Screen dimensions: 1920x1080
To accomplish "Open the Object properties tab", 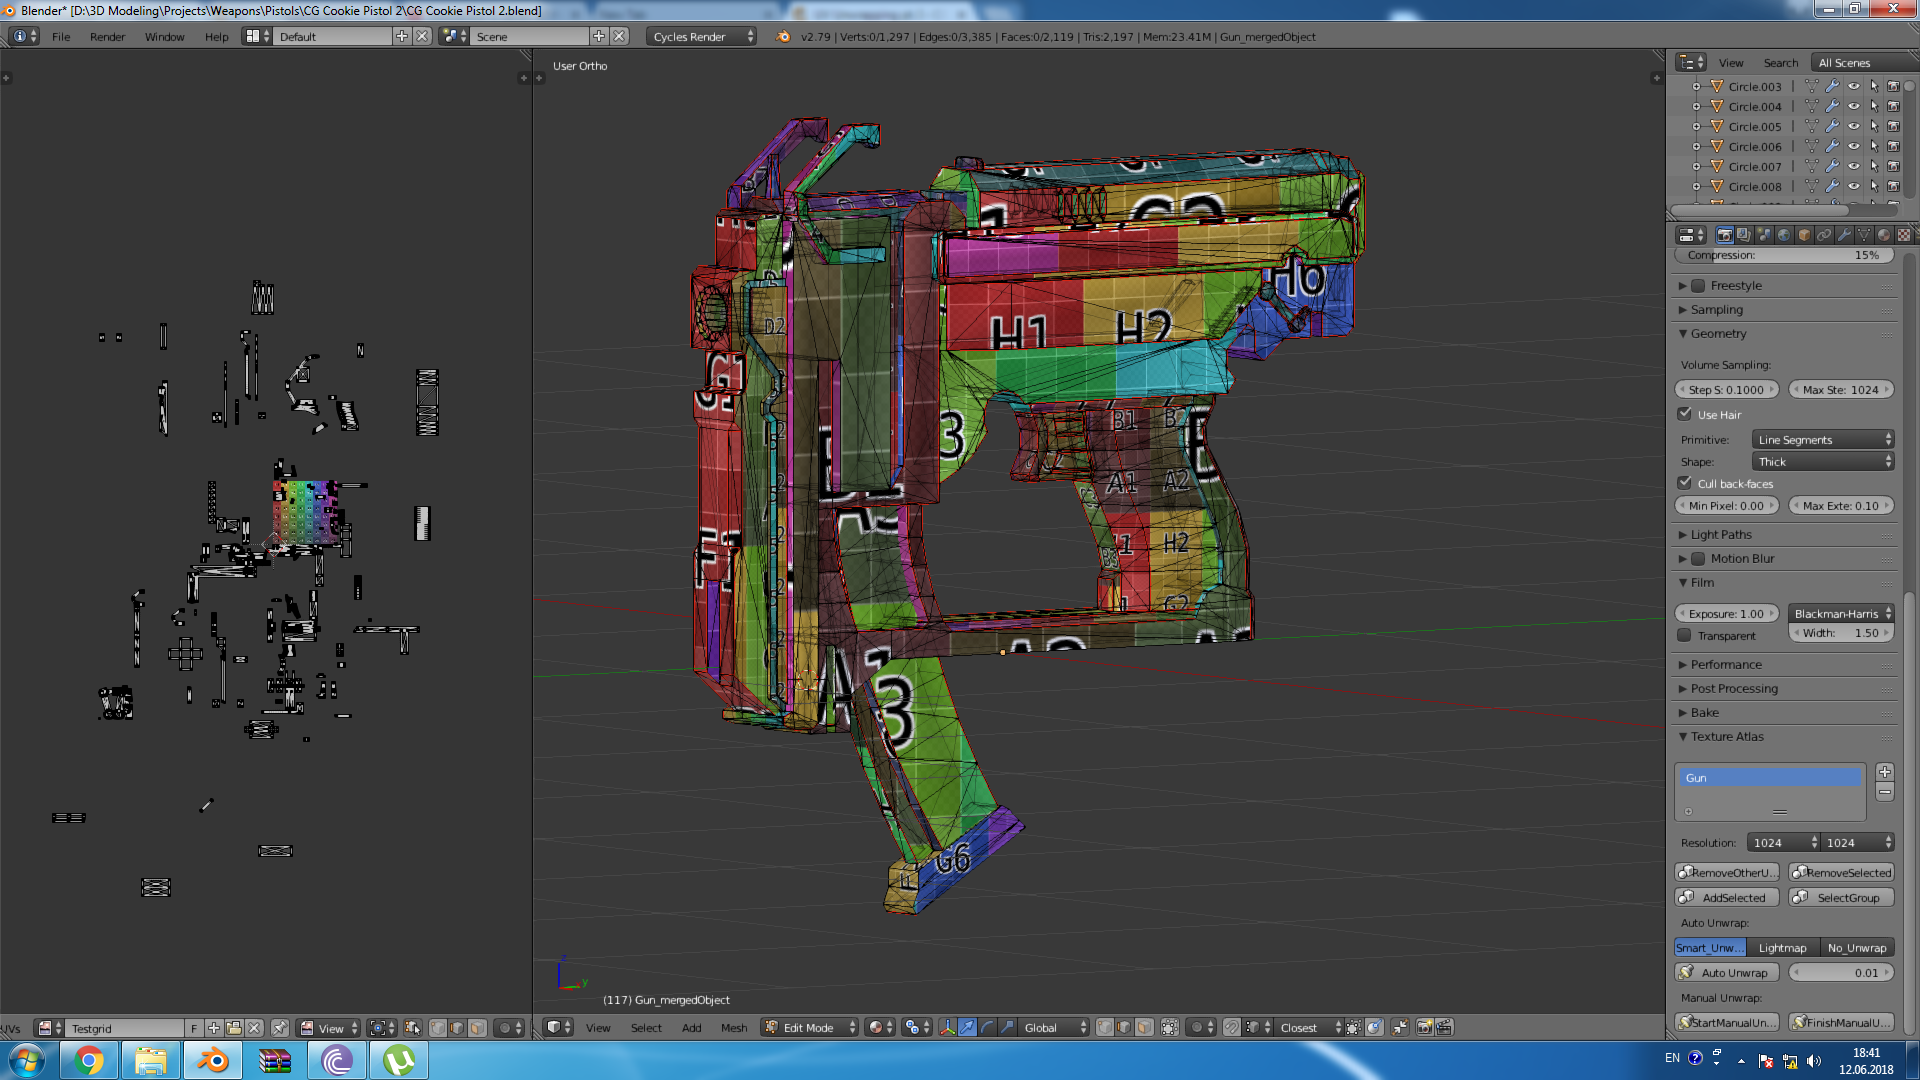I will [x=1804, y=235].
